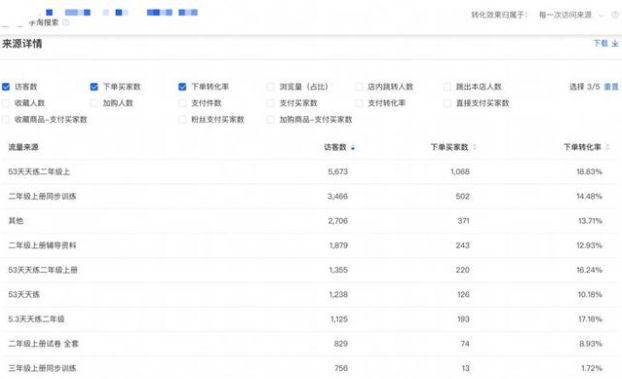Select the 三年级上册同步训练 source row
622x379 pixels.
[x=311, y=368]
